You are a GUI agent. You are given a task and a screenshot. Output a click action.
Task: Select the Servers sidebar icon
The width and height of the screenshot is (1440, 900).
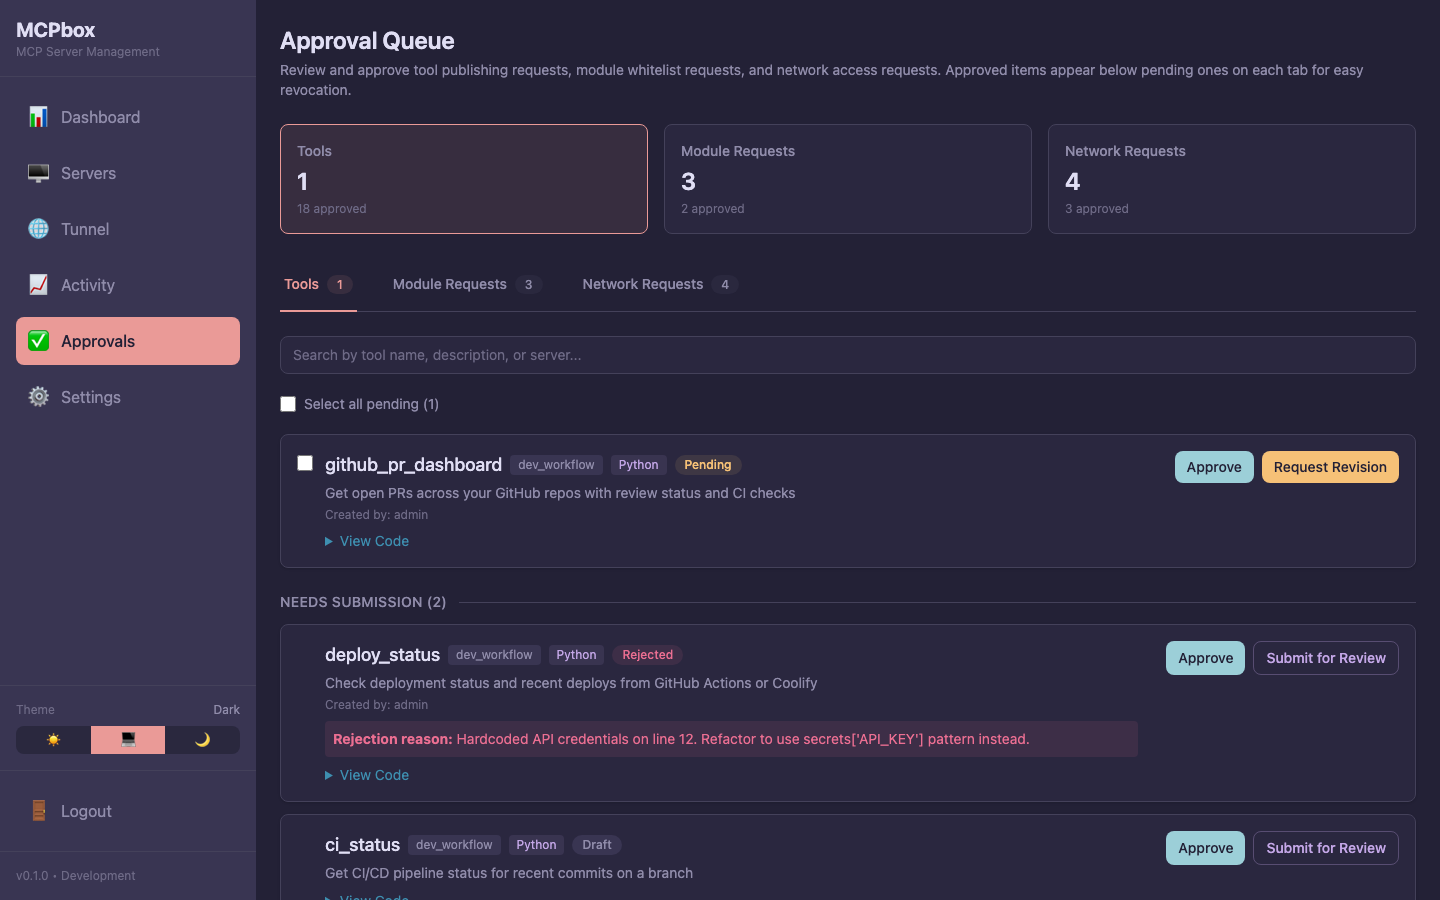tap(38, 173)
